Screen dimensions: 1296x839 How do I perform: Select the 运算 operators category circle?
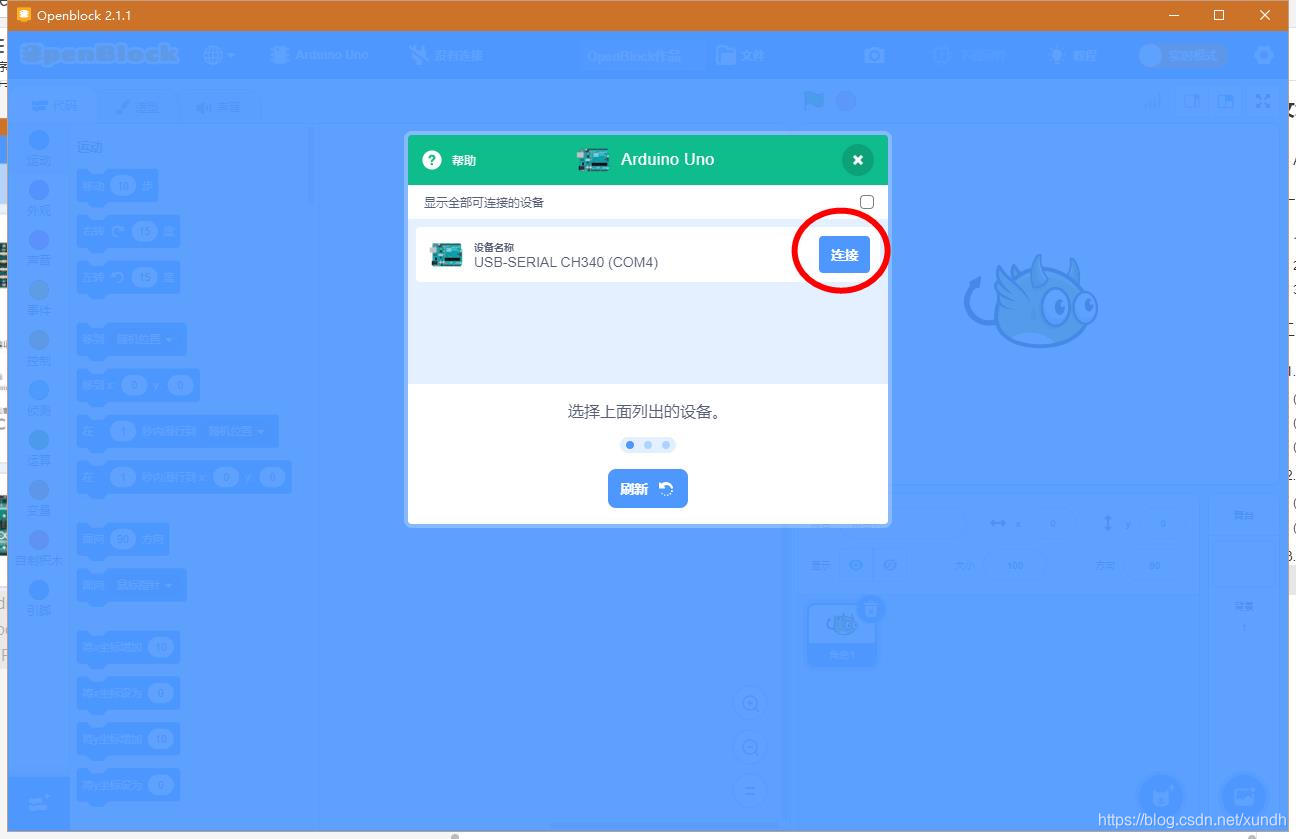click(38, 440)
